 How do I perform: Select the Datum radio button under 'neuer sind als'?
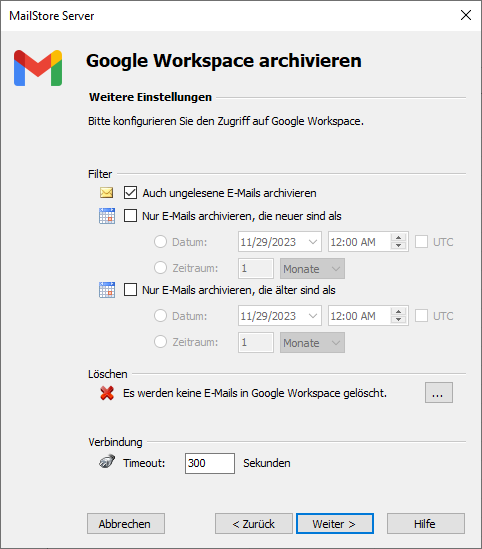(160, 242)
